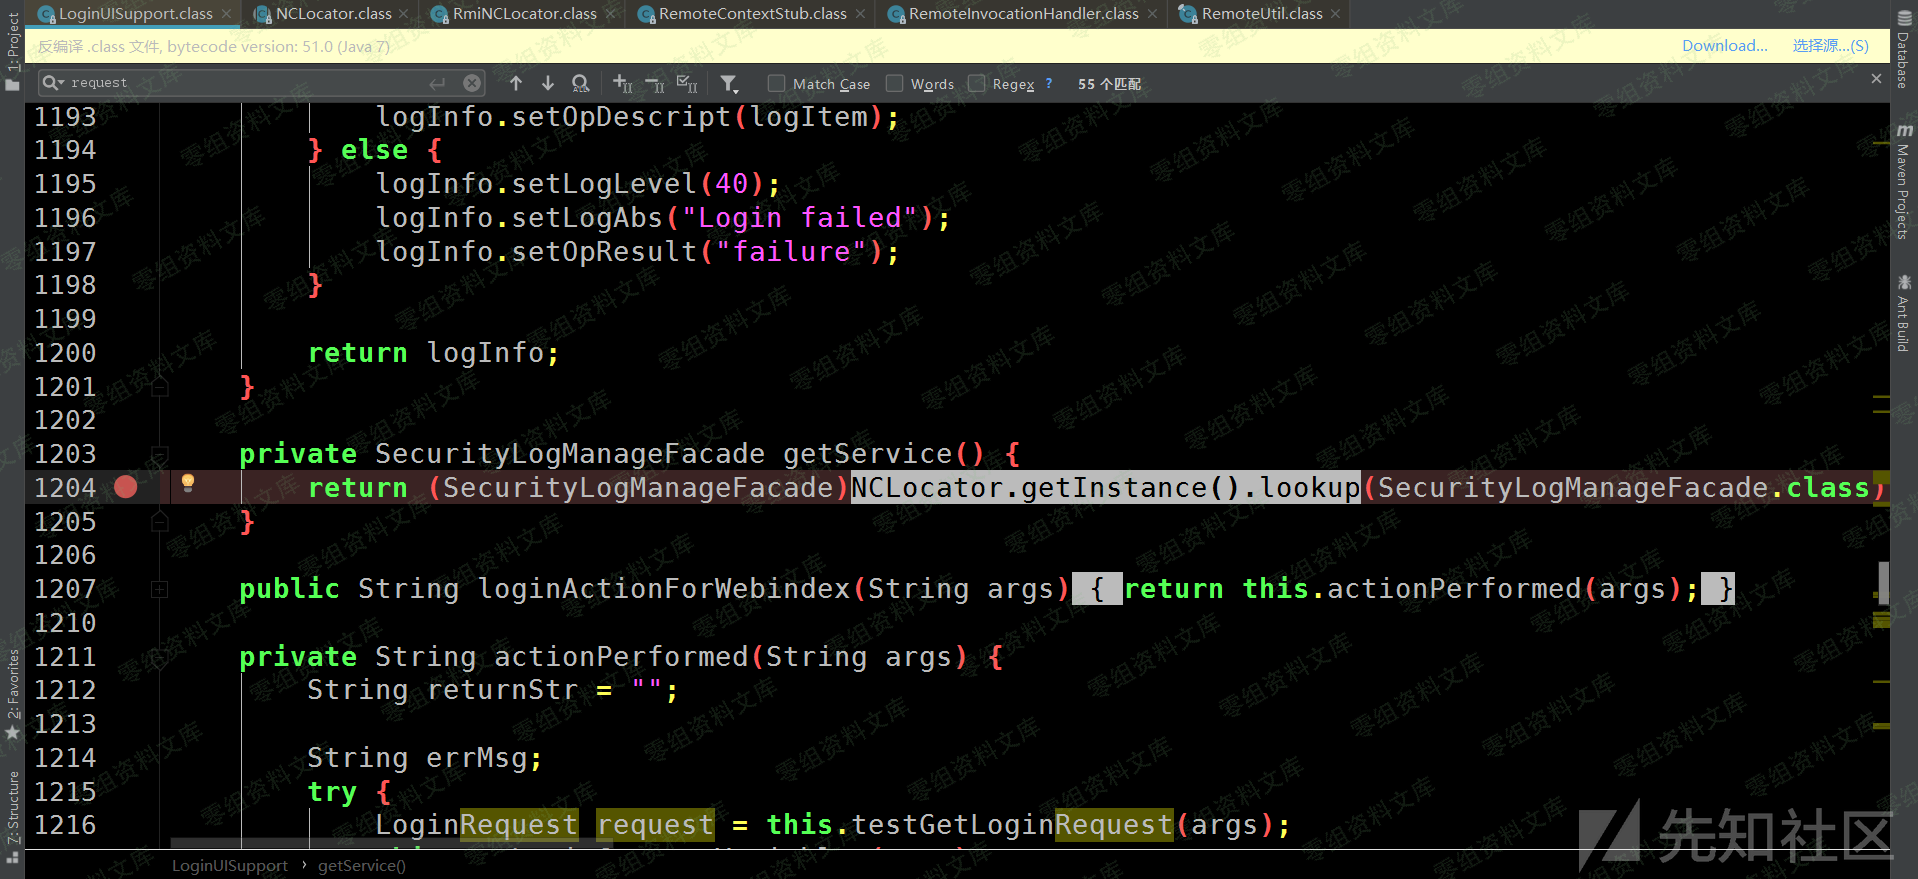Click the Find All usages icon
Viewport: 1918px width, 879px height.
tap(580, 83)
